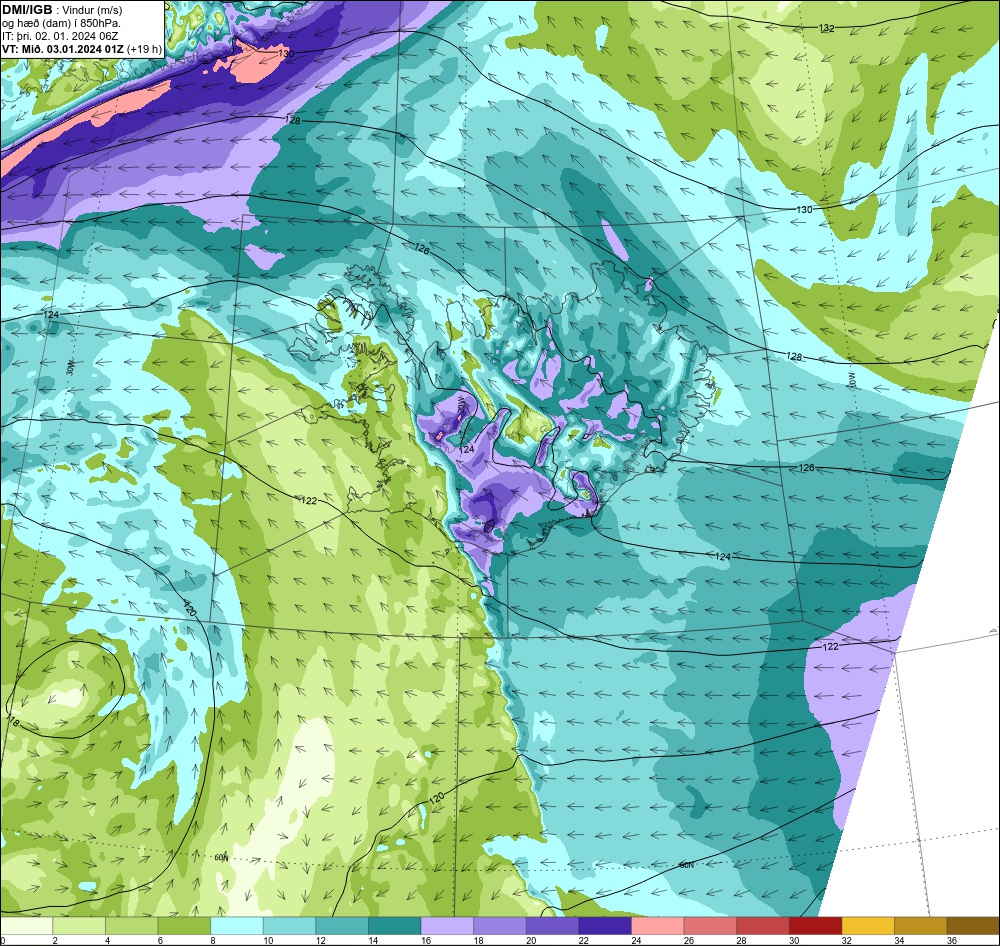Click the 22–24 m/s dark indigo swatch
Viewport: 1000px width, 946px height.
pyautogui.click(x=605, y=926)
